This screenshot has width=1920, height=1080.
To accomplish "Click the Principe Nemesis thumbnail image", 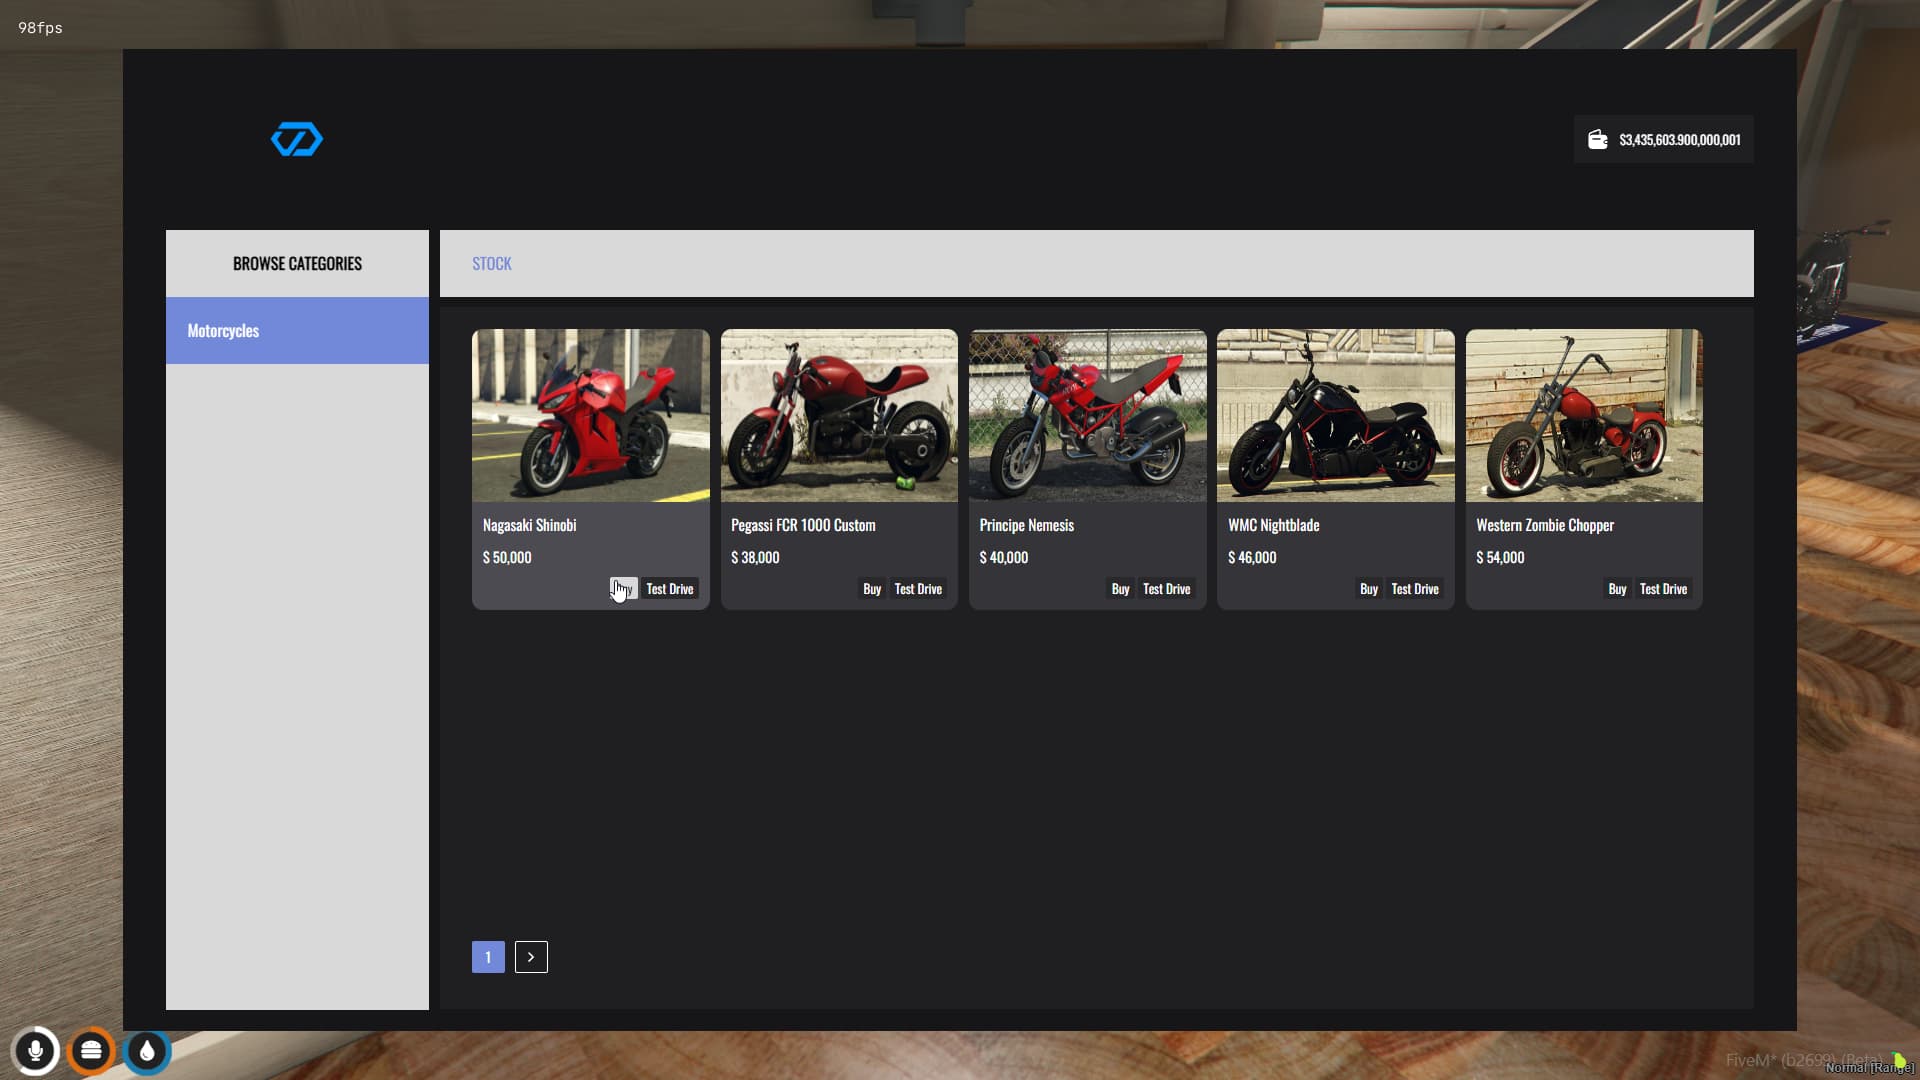I will point(1088,415).
